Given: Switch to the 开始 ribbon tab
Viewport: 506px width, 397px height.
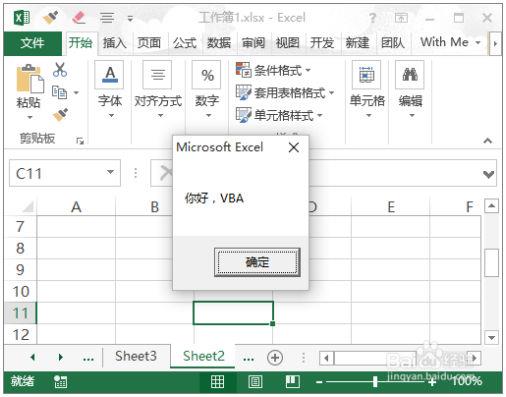Looking at the screenshot, I should point(80,43).
